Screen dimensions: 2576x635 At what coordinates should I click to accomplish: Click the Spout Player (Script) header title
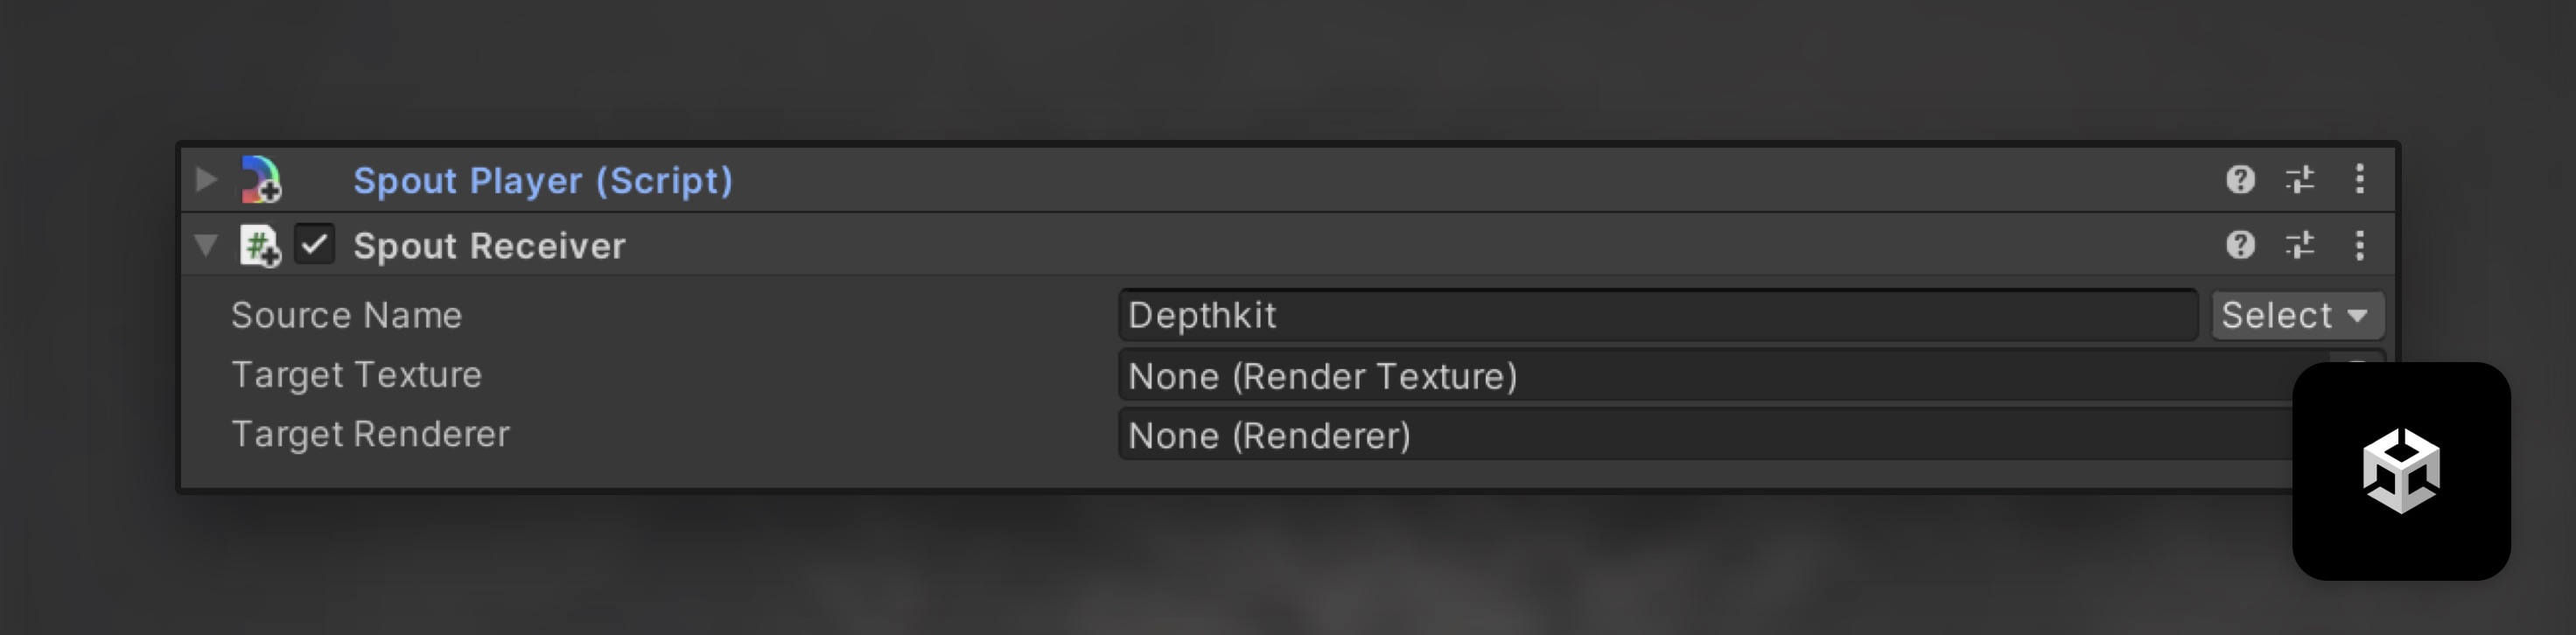(x=543, y=181)
